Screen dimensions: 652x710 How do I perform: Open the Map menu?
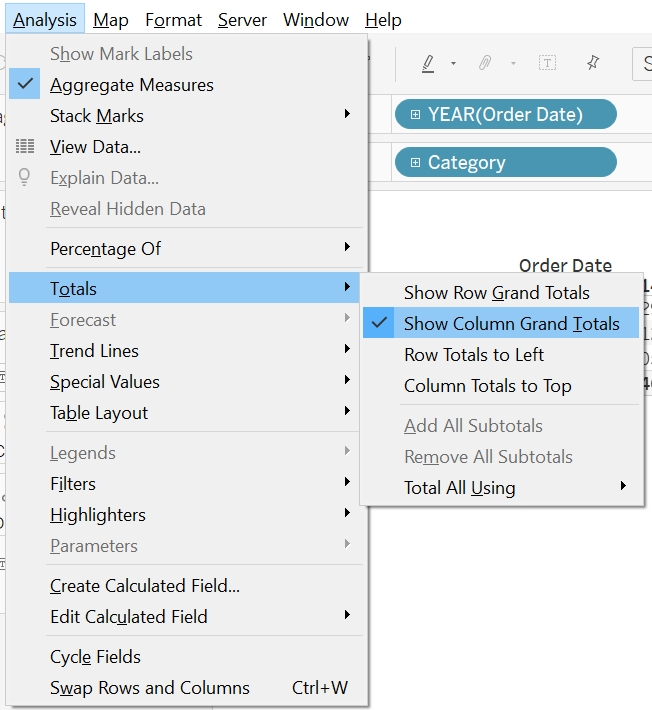click(110, 20)
